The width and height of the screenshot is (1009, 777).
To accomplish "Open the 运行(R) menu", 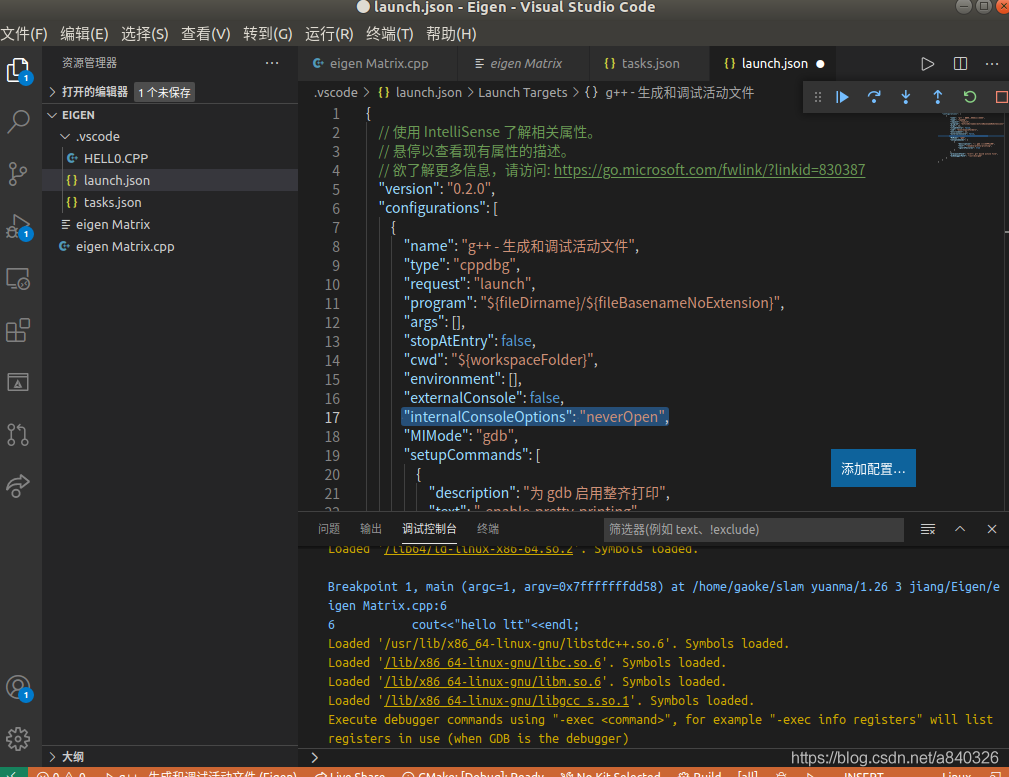I will pos(329,34).
